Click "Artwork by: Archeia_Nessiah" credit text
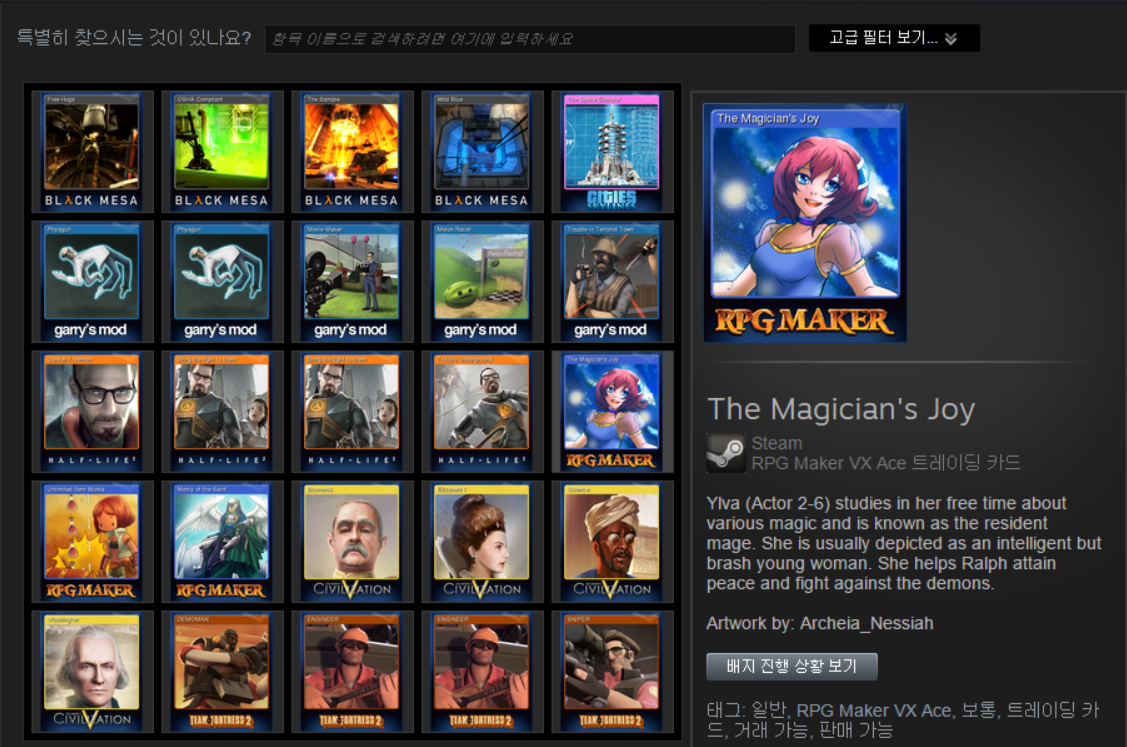Screen dimensions: 1127x747 pos(820,623)
